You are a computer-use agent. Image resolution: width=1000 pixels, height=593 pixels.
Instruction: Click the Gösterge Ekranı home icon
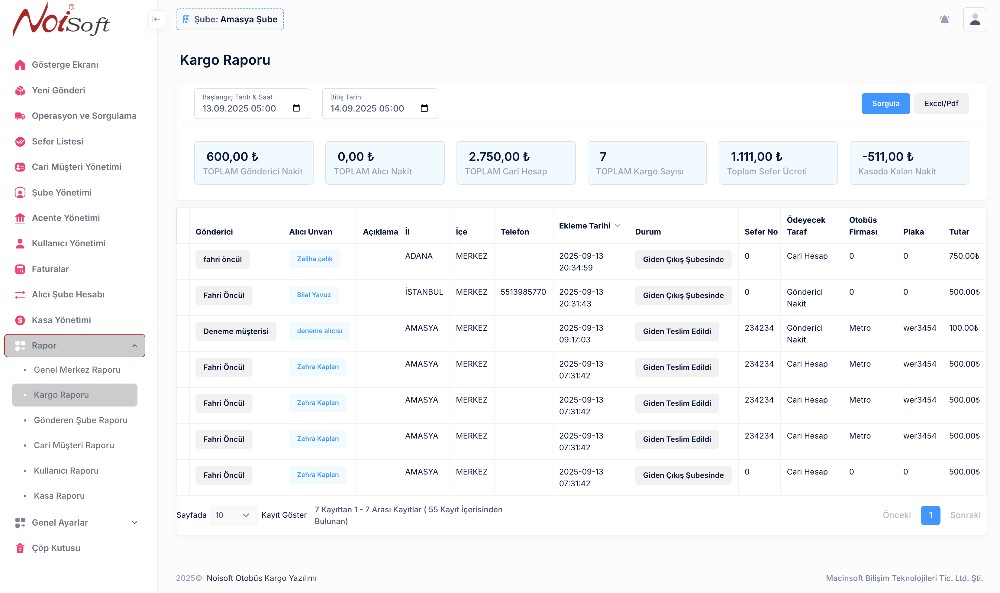click(x=20, y=65)
